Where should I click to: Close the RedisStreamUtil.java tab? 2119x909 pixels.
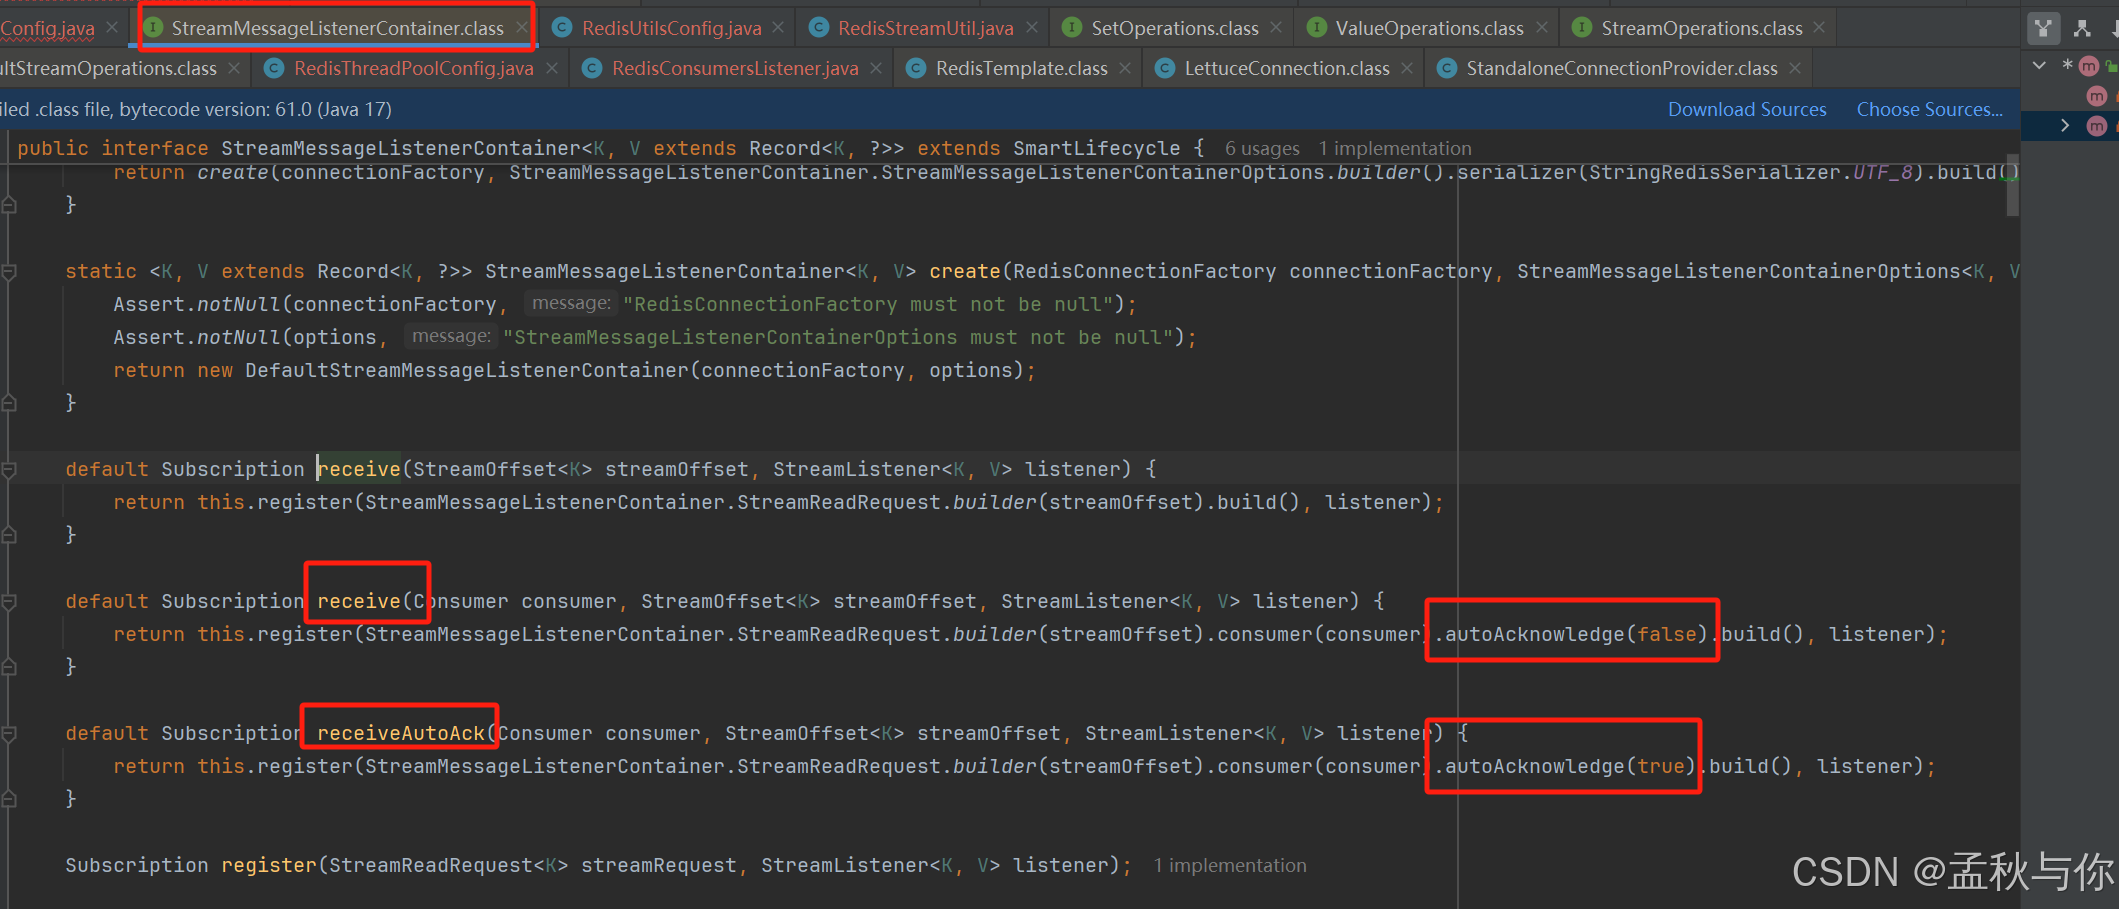pos(1032,28)
